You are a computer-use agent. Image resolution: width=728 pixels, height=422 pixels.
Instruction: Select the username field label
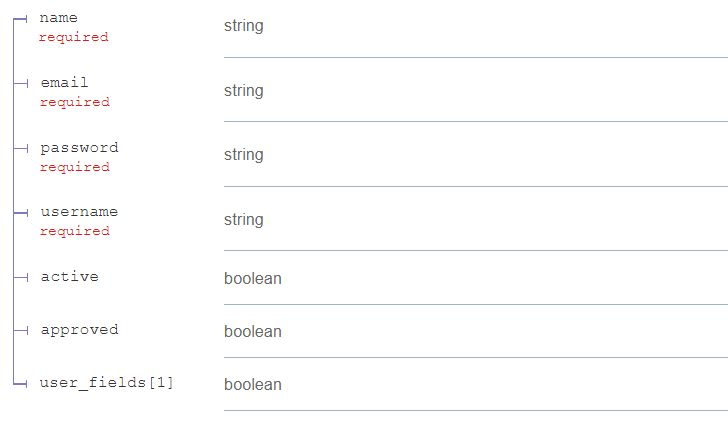[79, 212]
